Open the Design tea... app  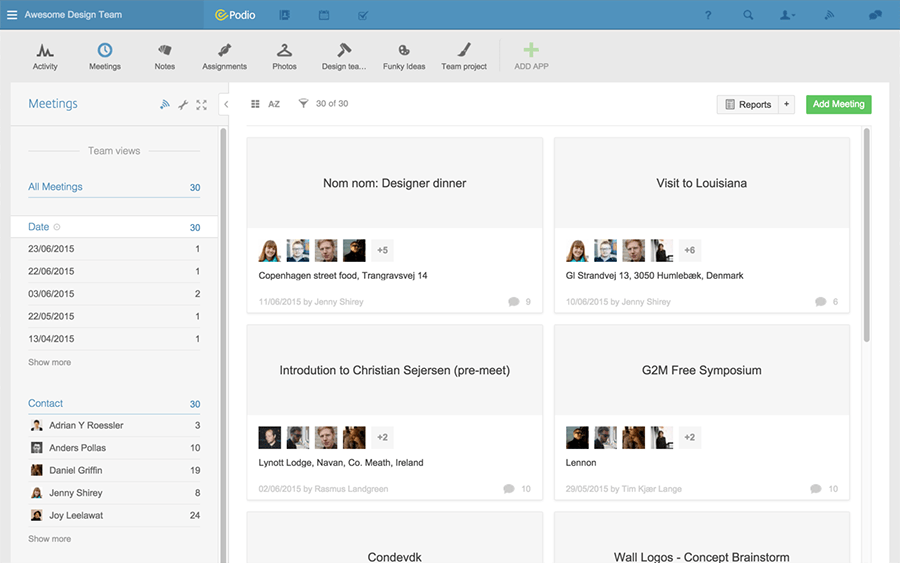coord(344,56)
